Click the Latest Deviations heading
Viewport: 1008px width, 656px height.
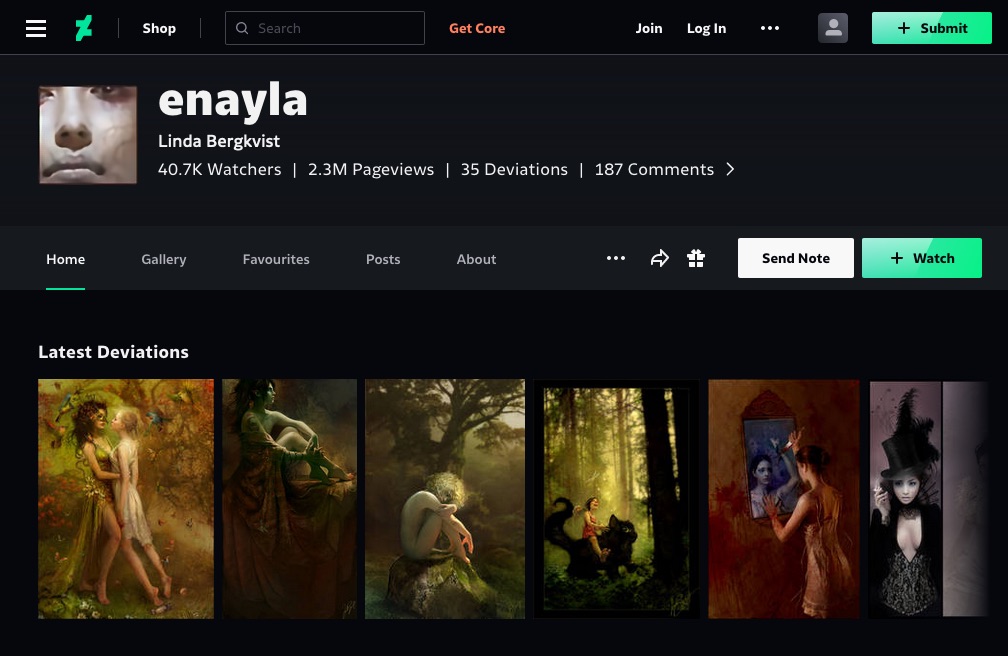click(113, 352)
